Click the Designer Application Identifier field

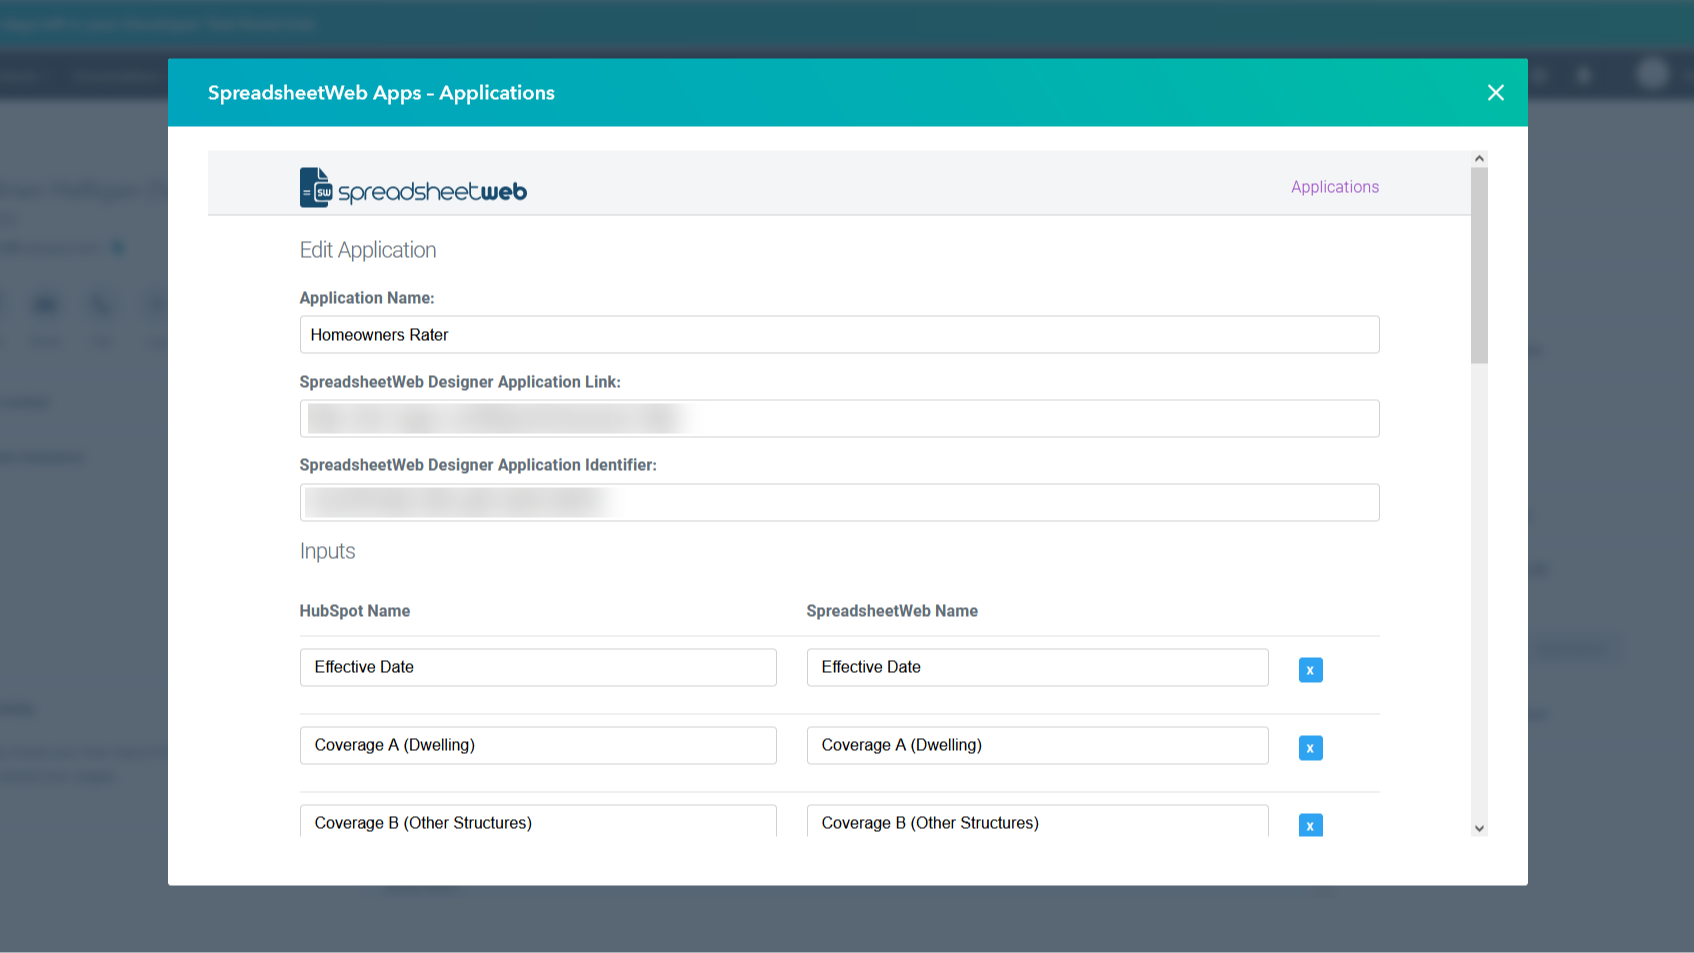point(839,502)
